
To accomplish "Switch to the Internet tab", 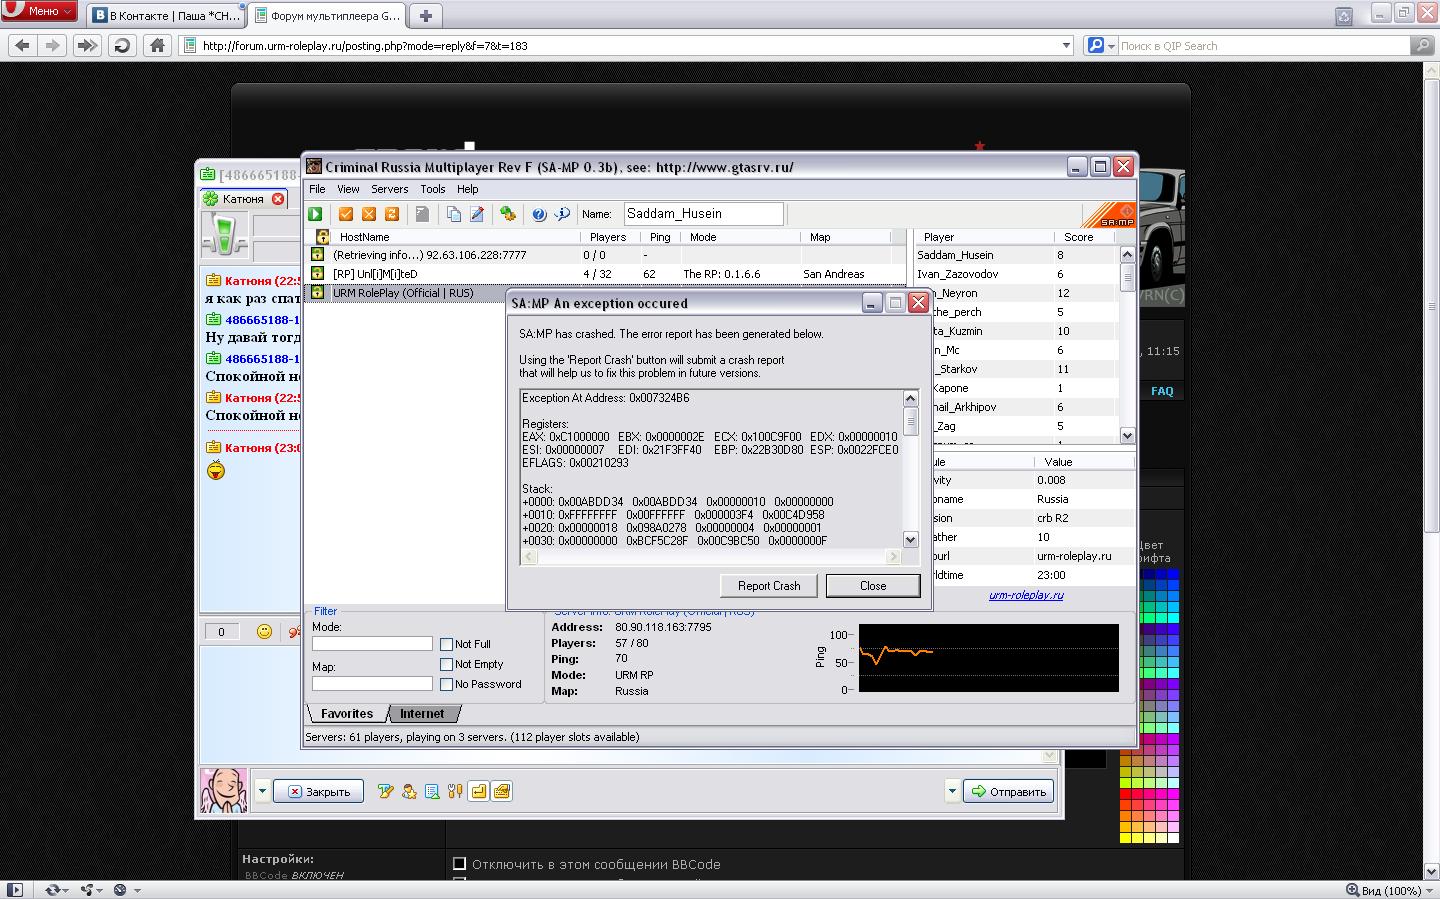I will 422,713.
